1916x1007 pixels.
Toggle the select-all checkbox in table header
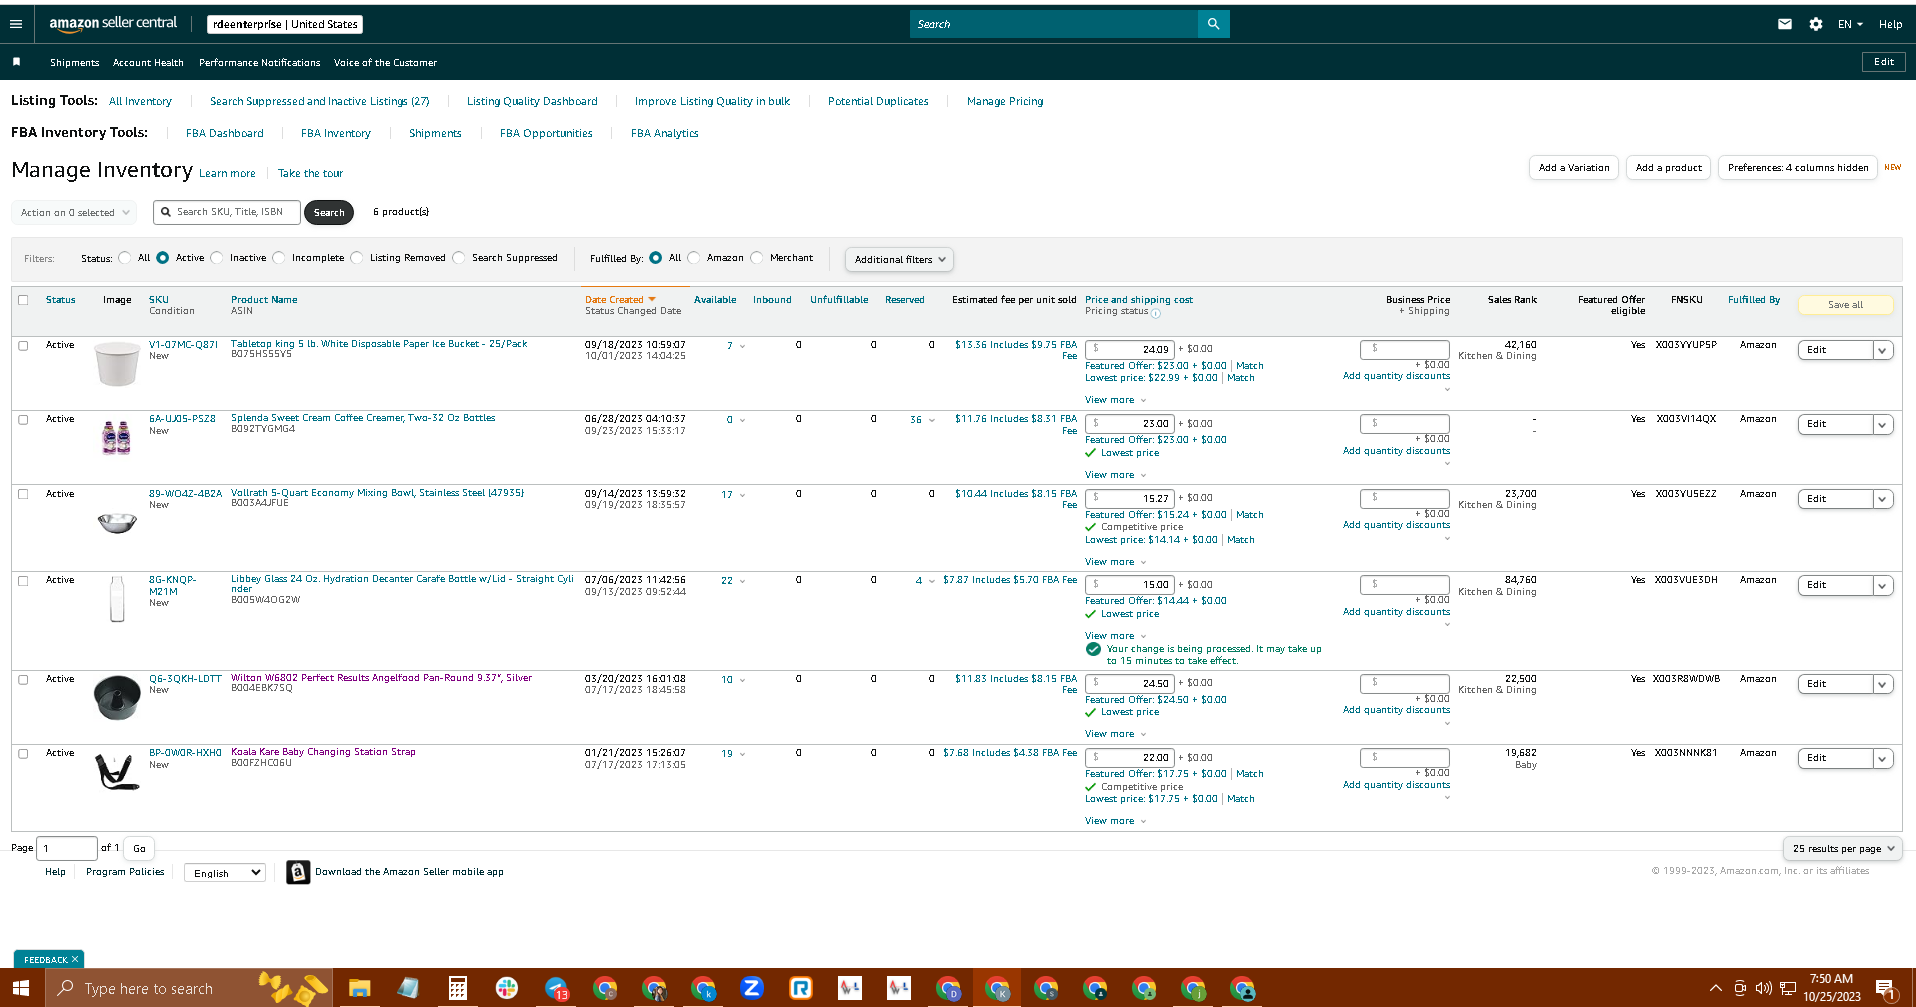point(23,300)
